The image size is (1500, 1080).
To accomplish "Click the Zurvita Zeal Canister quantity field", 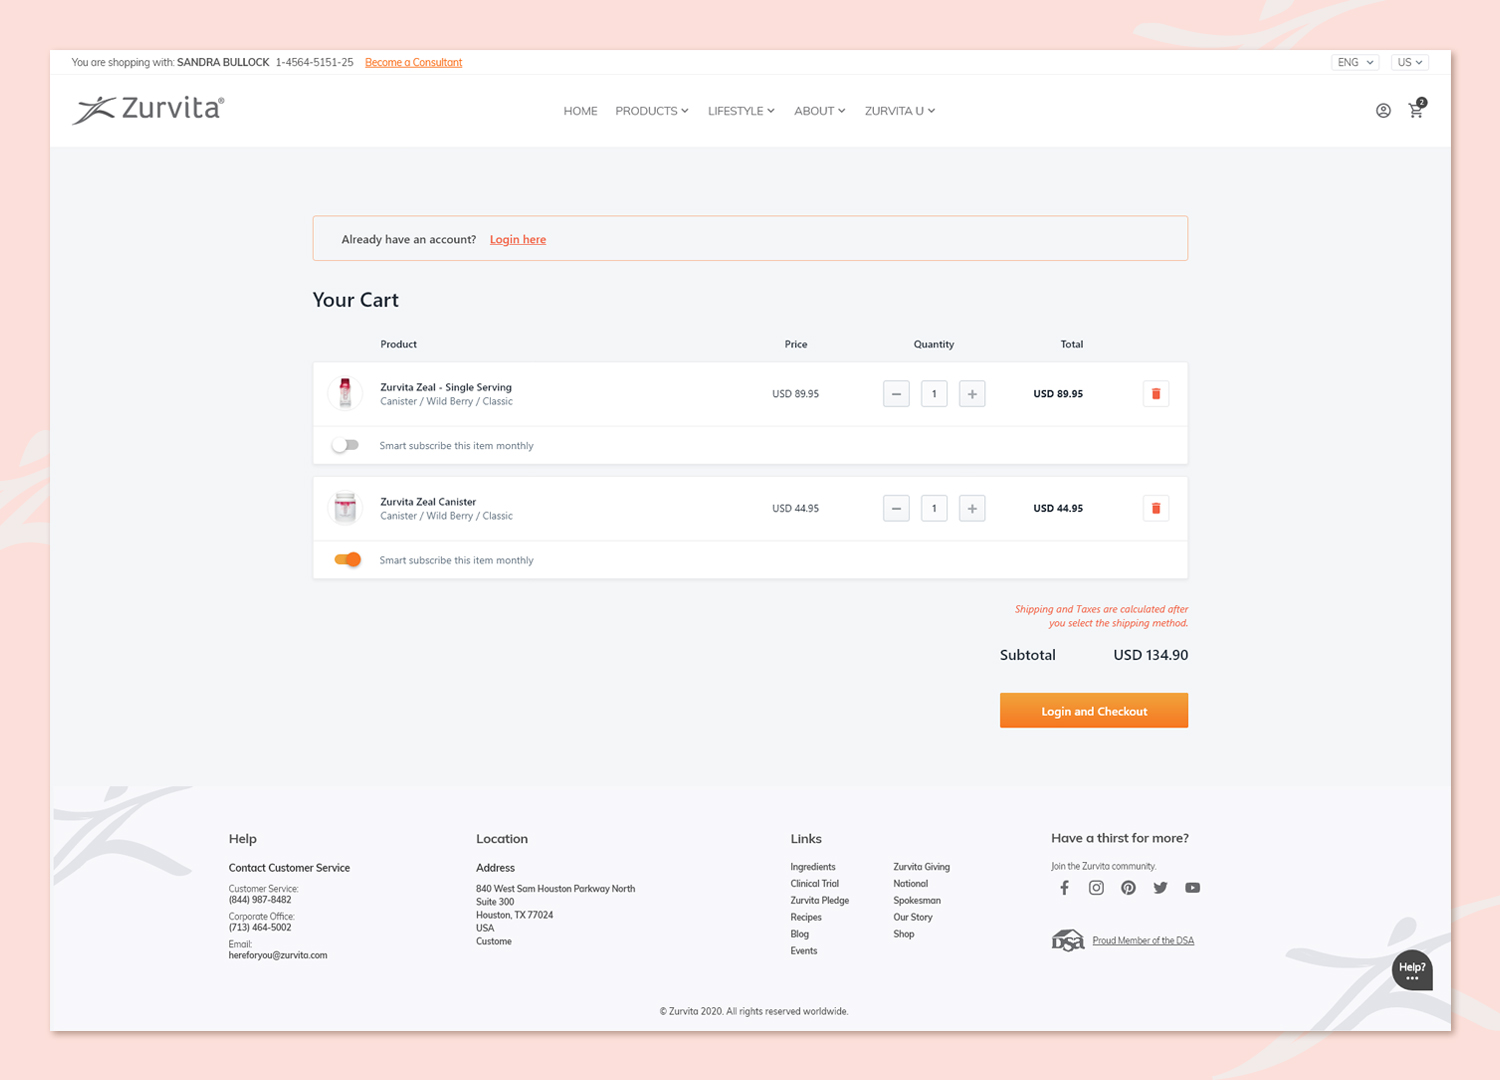I will 934,509.
